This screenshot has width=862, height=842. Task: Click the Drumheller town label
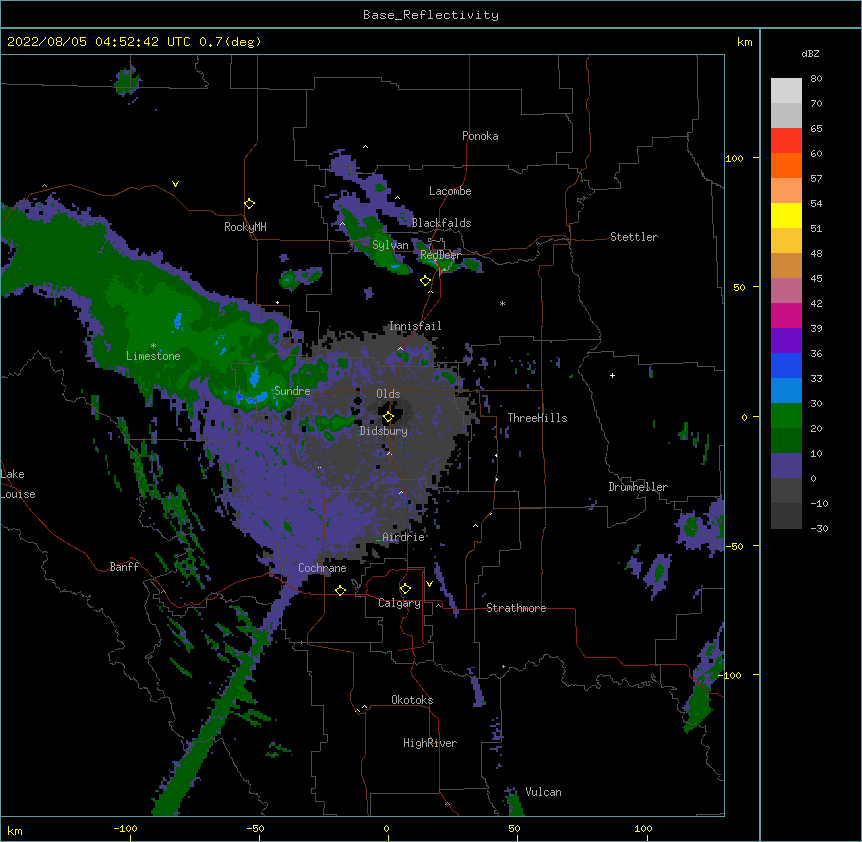point(638,487)
